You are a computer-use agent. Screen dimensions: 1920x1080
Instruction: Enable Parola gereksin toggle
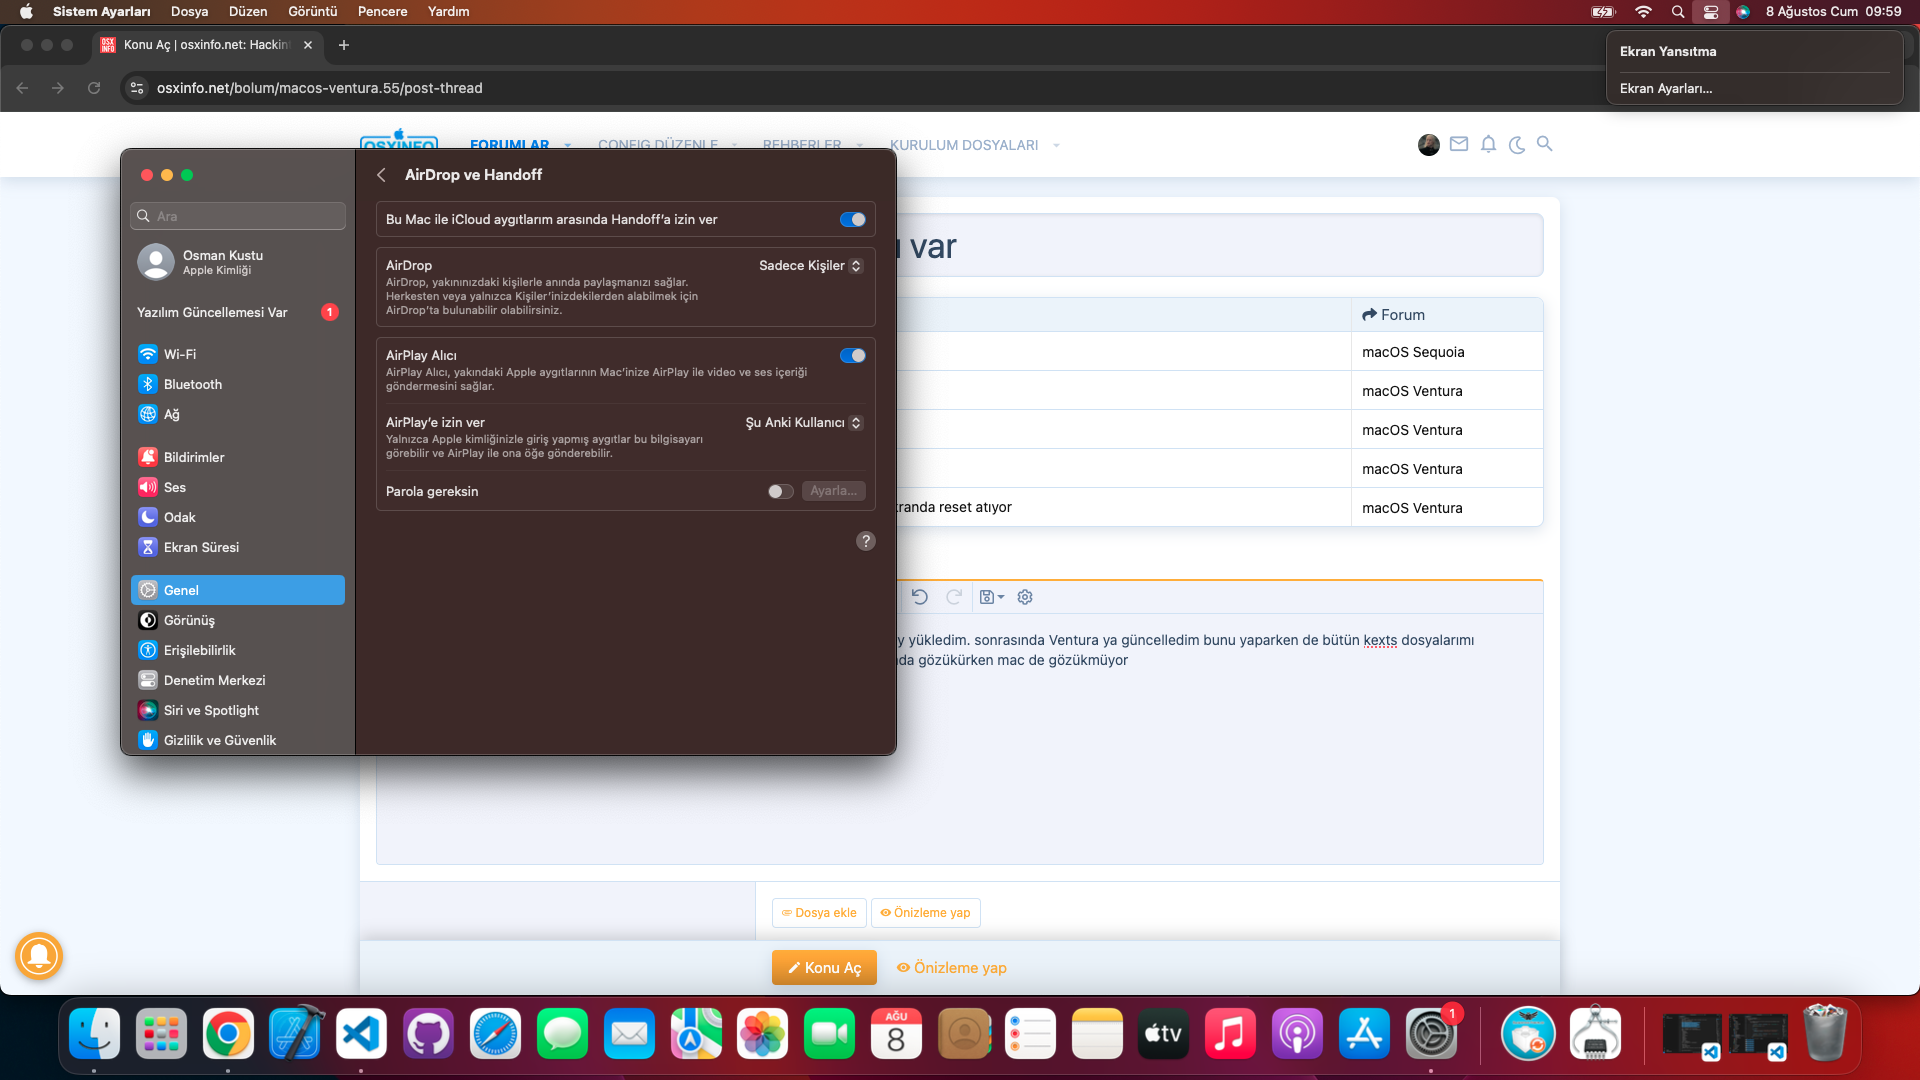click(x=780, y=491)
